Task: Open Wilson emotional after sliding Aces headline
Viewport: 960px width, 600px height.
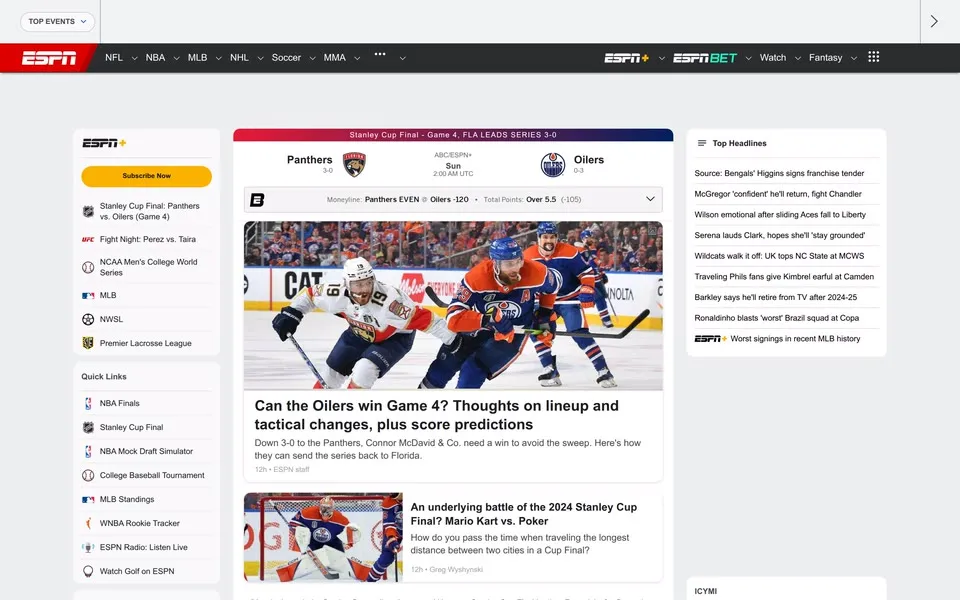Action: point(780,215)
